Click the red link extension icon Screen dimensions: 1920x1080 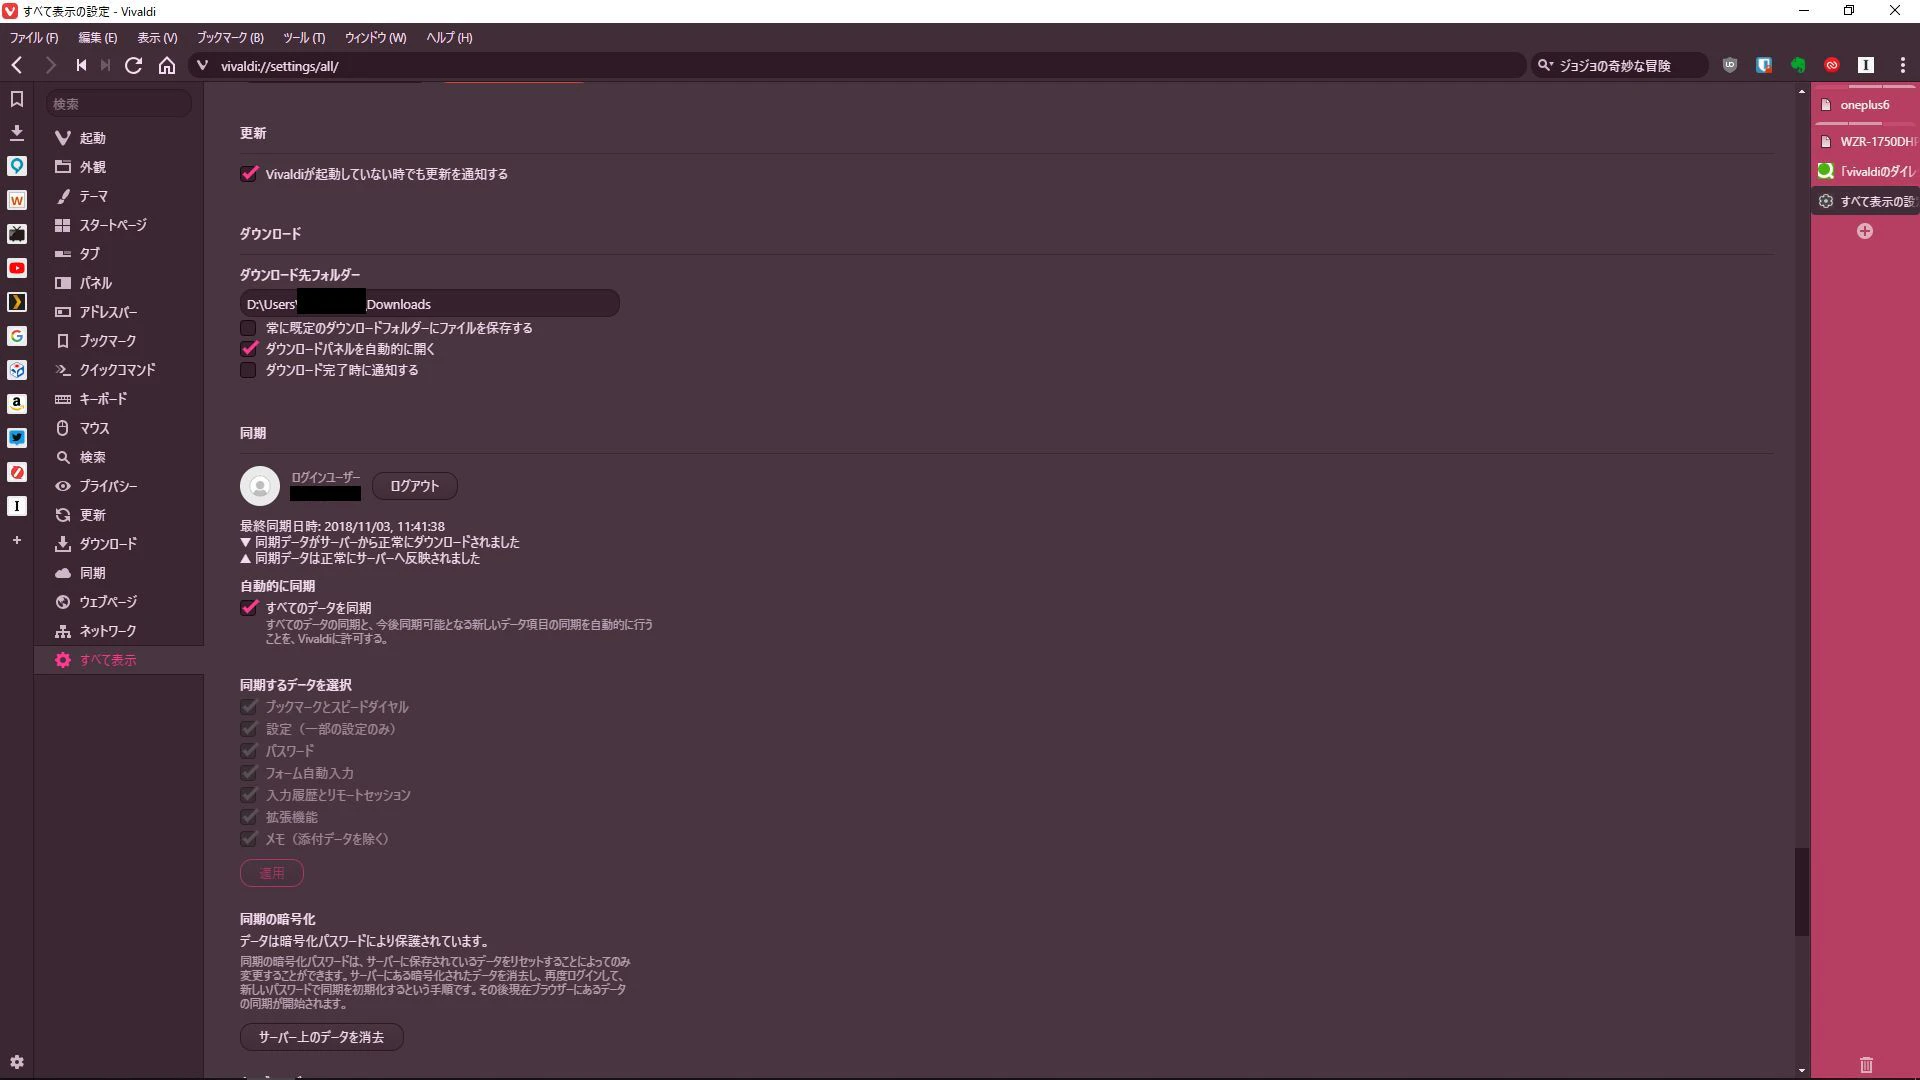coord(1832,65)
